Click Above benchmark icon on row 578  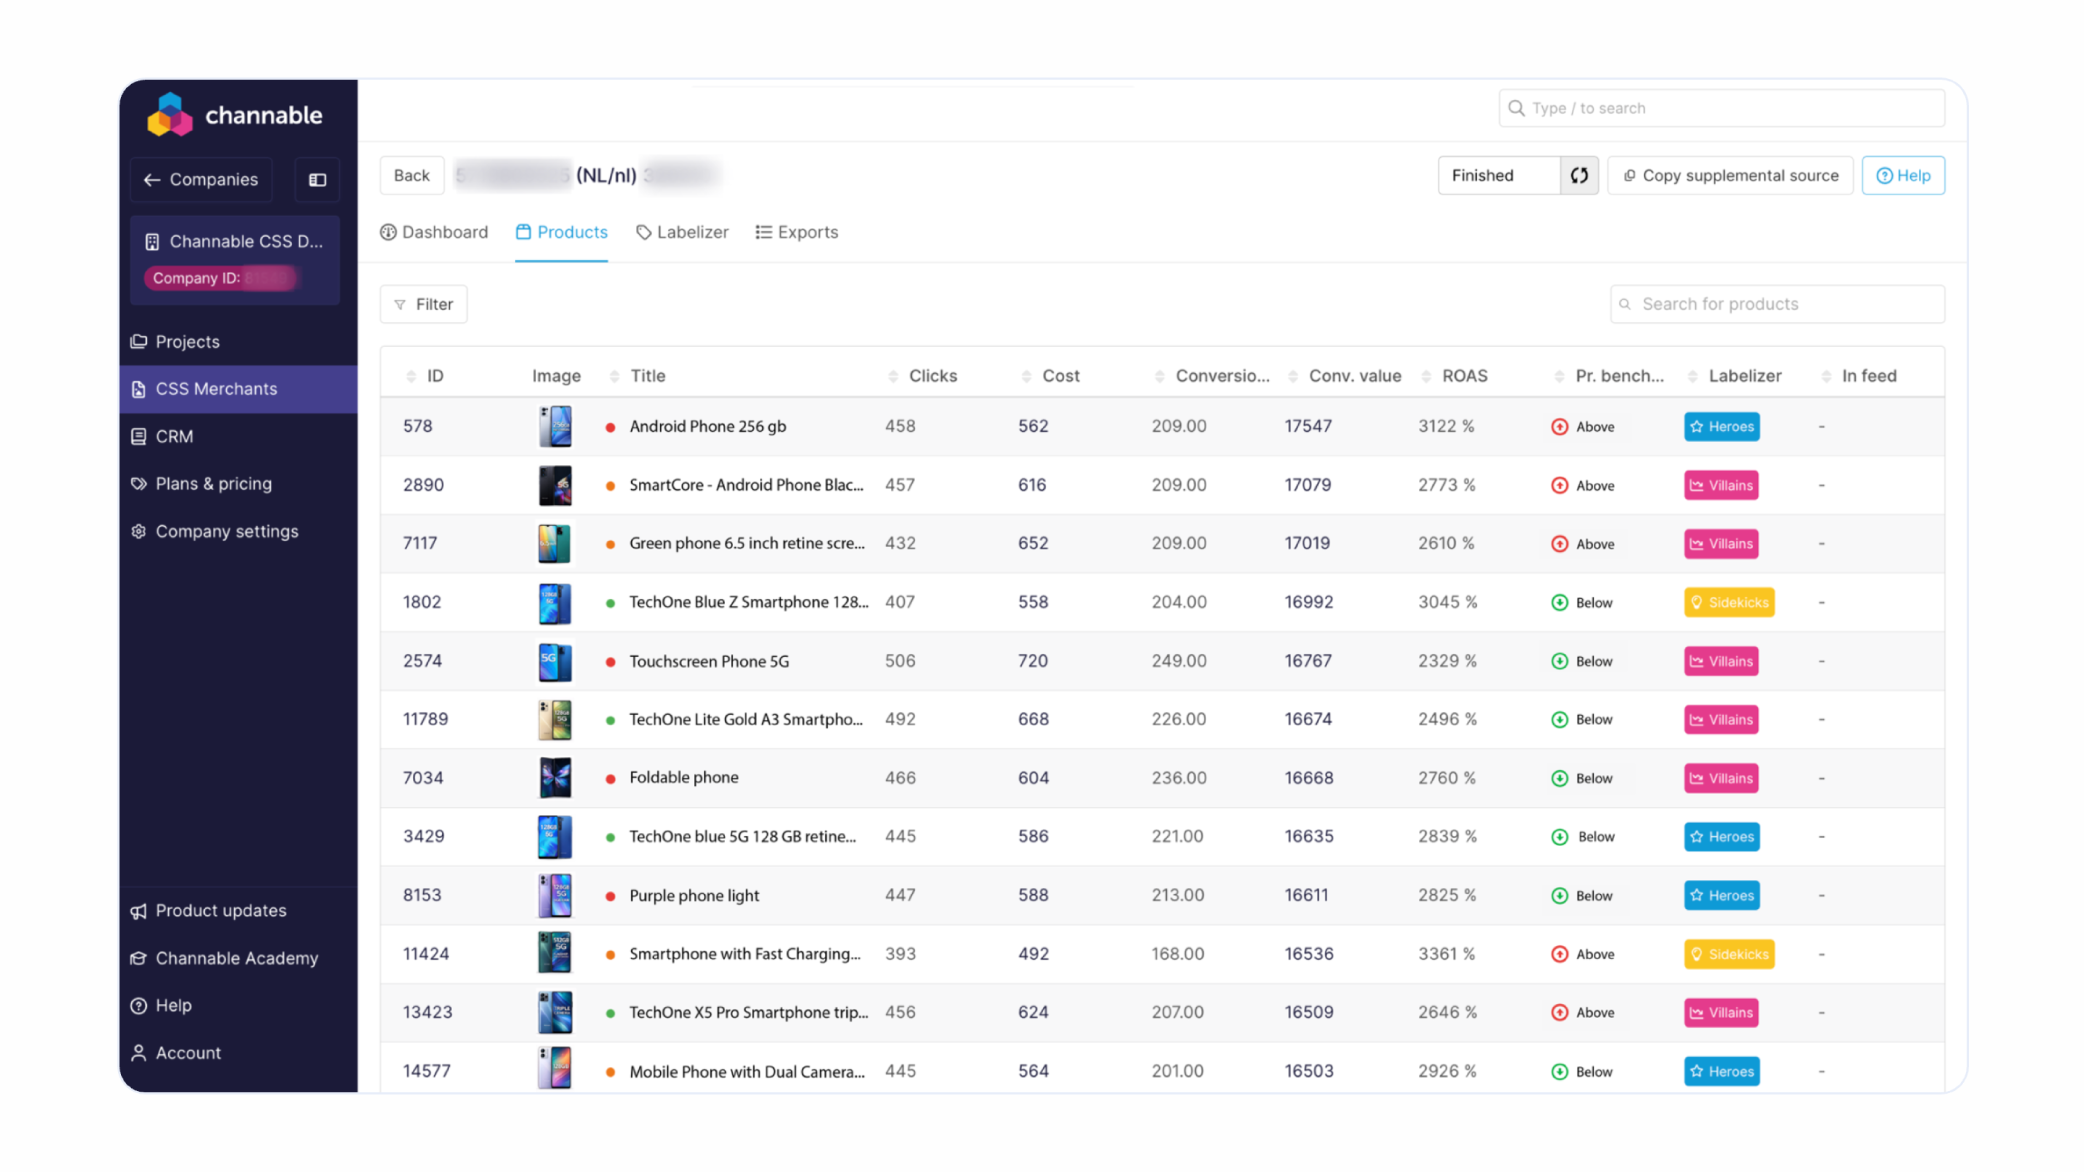pyautogui.click(x=1559, y=427)
